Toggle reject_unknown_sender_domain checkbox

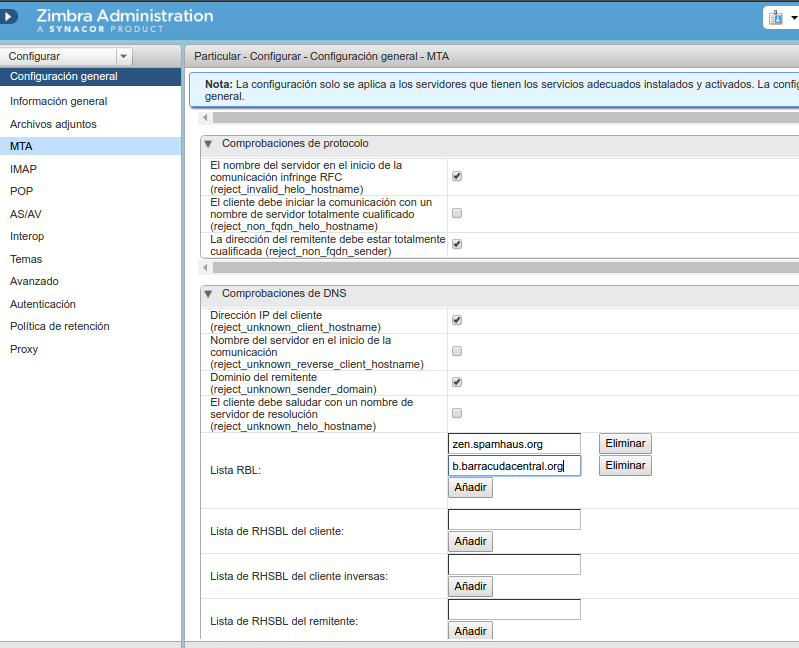pos(457,382)
